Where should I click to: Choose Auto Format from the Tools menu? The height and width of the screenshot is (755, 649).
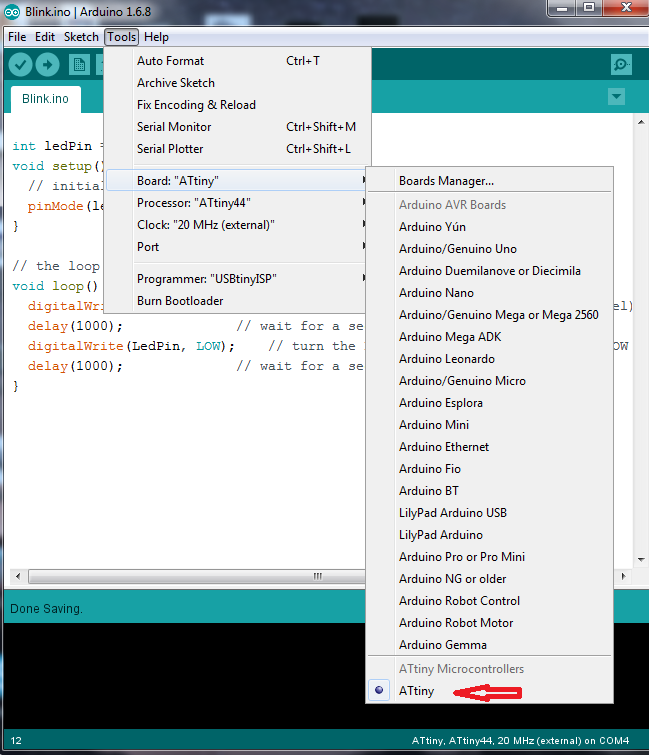(x=237, y=61)
